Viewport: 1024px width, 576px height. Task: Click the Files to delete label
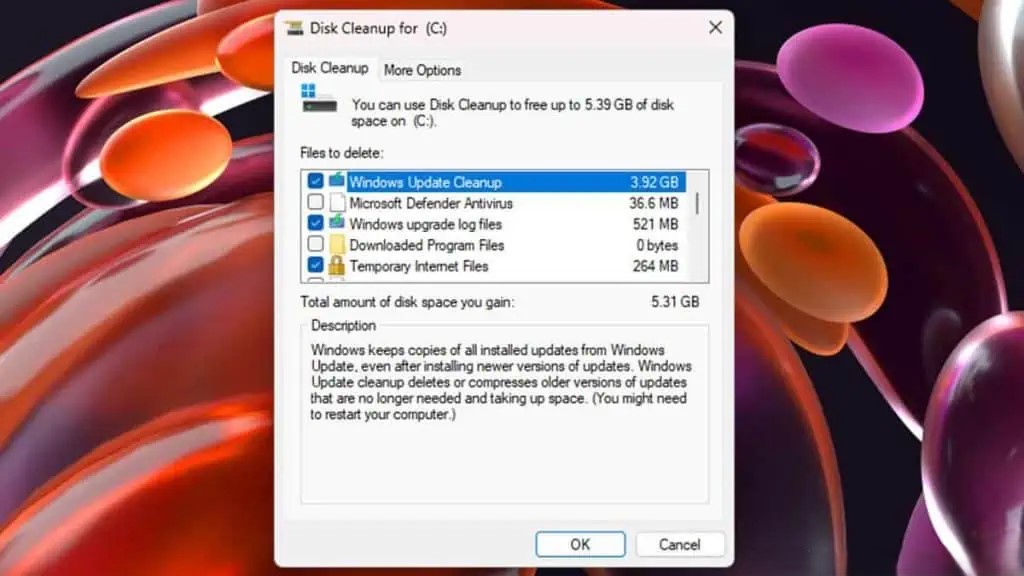[342, 153]
